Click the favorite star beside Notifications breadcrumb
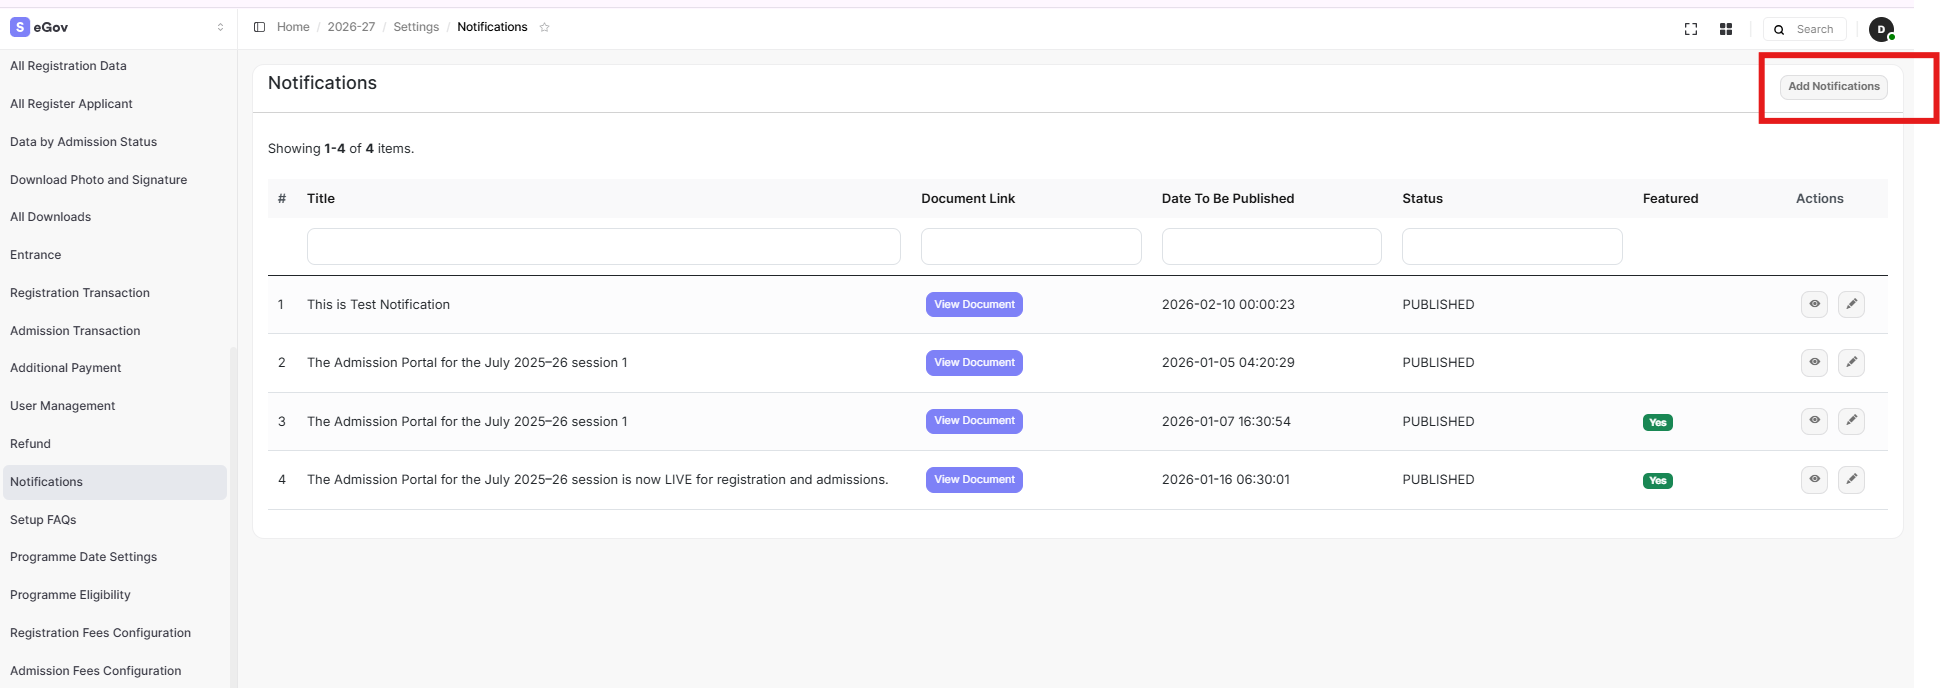 point(545,27)
